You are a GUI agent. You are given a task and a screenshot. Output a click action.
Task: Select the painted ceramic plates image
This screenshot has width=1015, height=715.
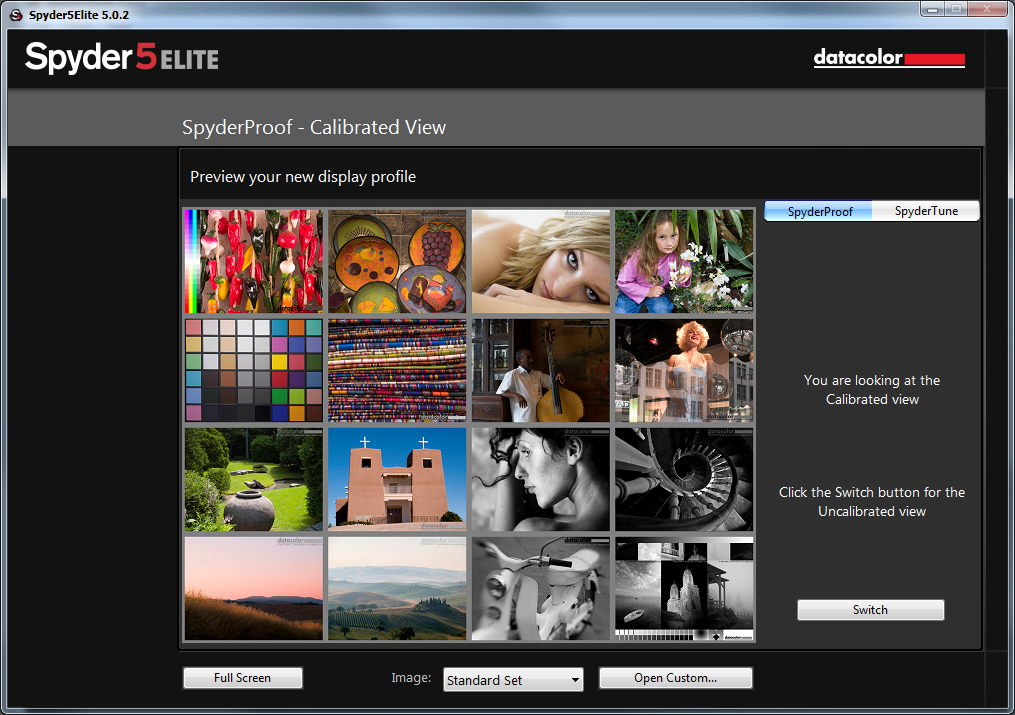point(397,261)
